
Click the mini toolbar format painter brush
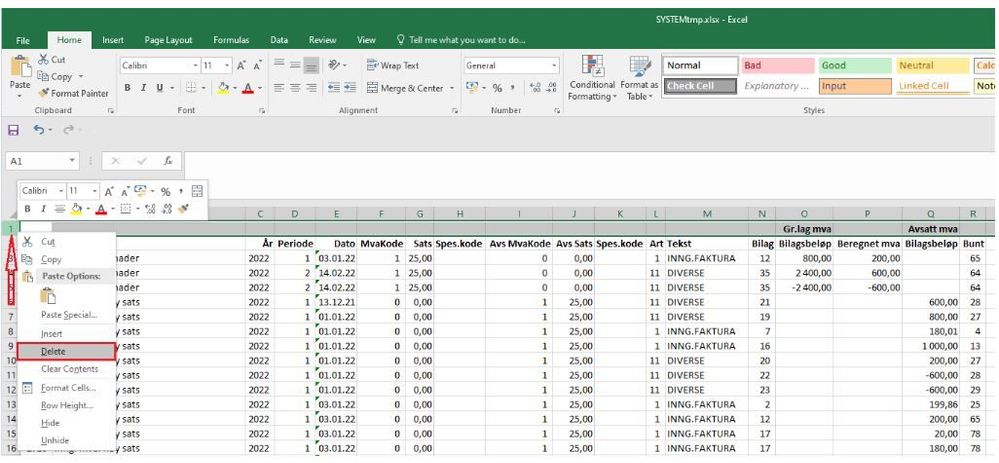point(183,208)
